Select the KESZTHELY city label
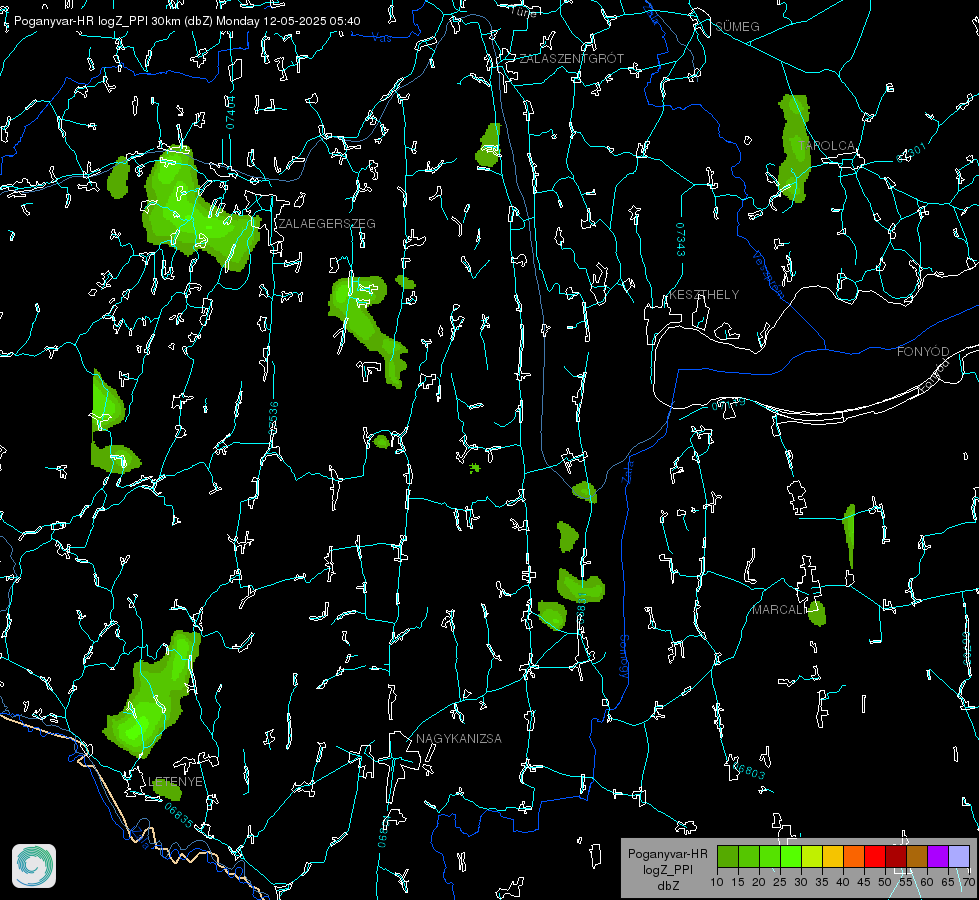The image size is (979, 900). pyautogui.click(x=704, y=294)
